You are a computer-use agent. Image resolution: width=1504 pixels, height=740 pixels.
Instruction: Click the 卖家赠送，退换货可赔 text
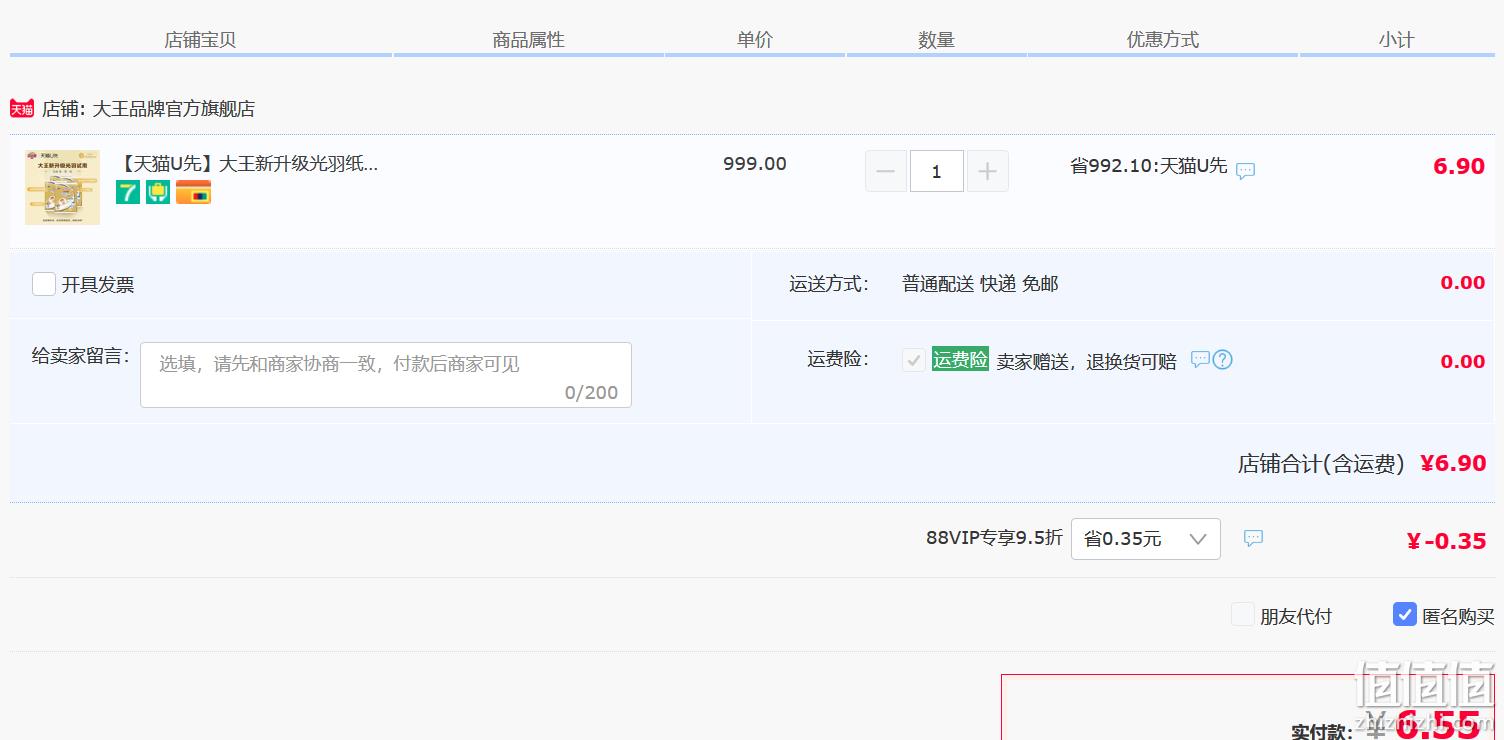click(x=1087, y=362)
